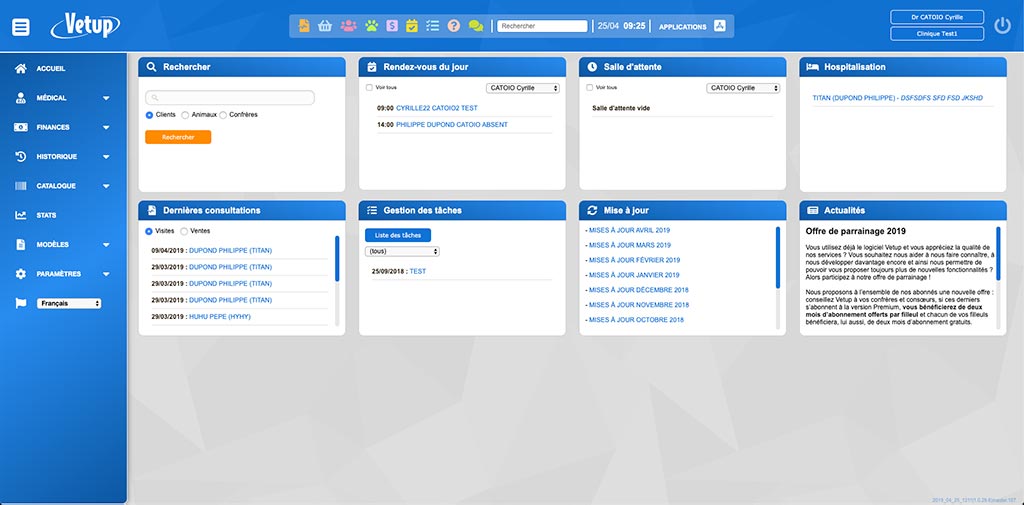Click the orange Rechercher button
1024x505 pixels.
pos(178,137)
